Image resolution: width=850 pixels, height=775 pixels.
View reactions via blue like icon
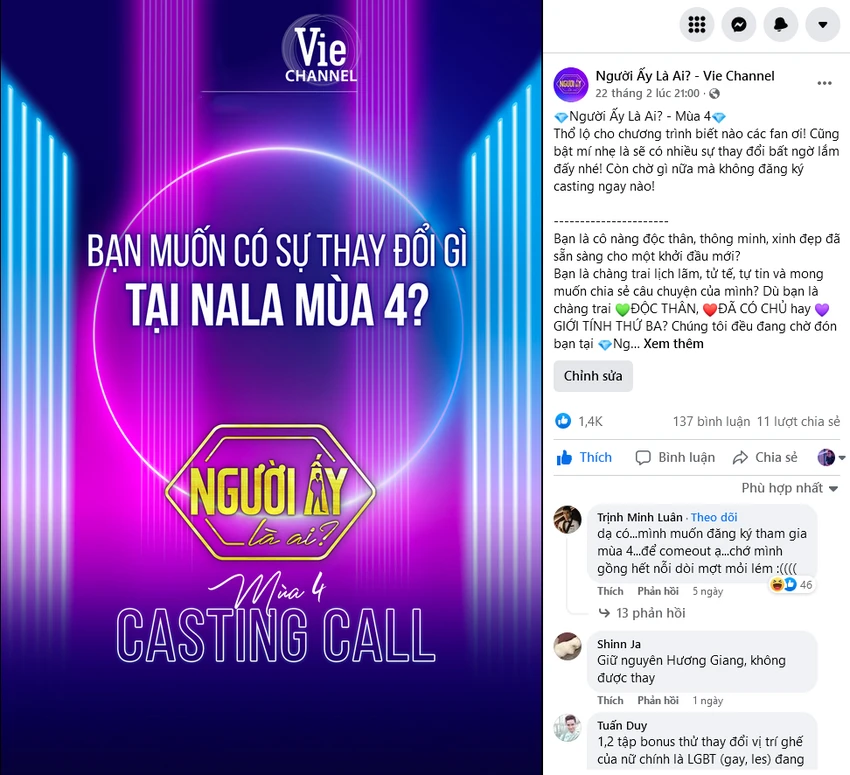click(563, 421)
